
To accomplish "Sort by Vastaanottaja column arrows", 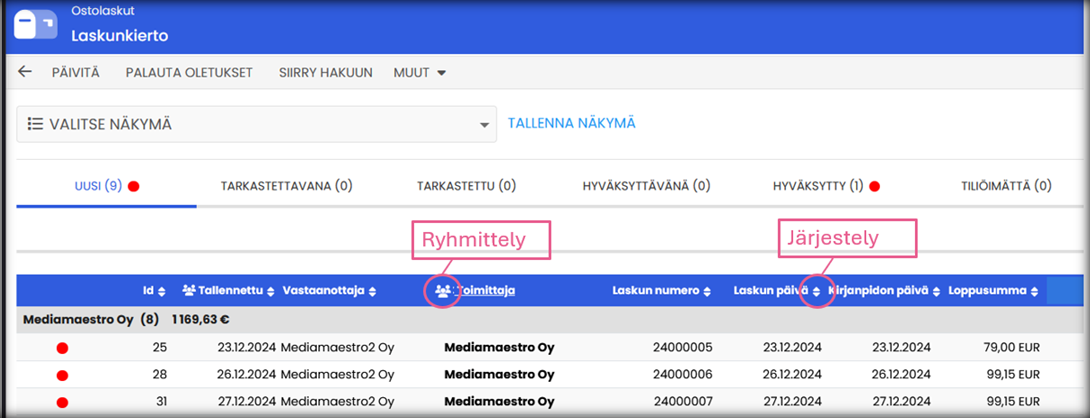I will (372, 291).
